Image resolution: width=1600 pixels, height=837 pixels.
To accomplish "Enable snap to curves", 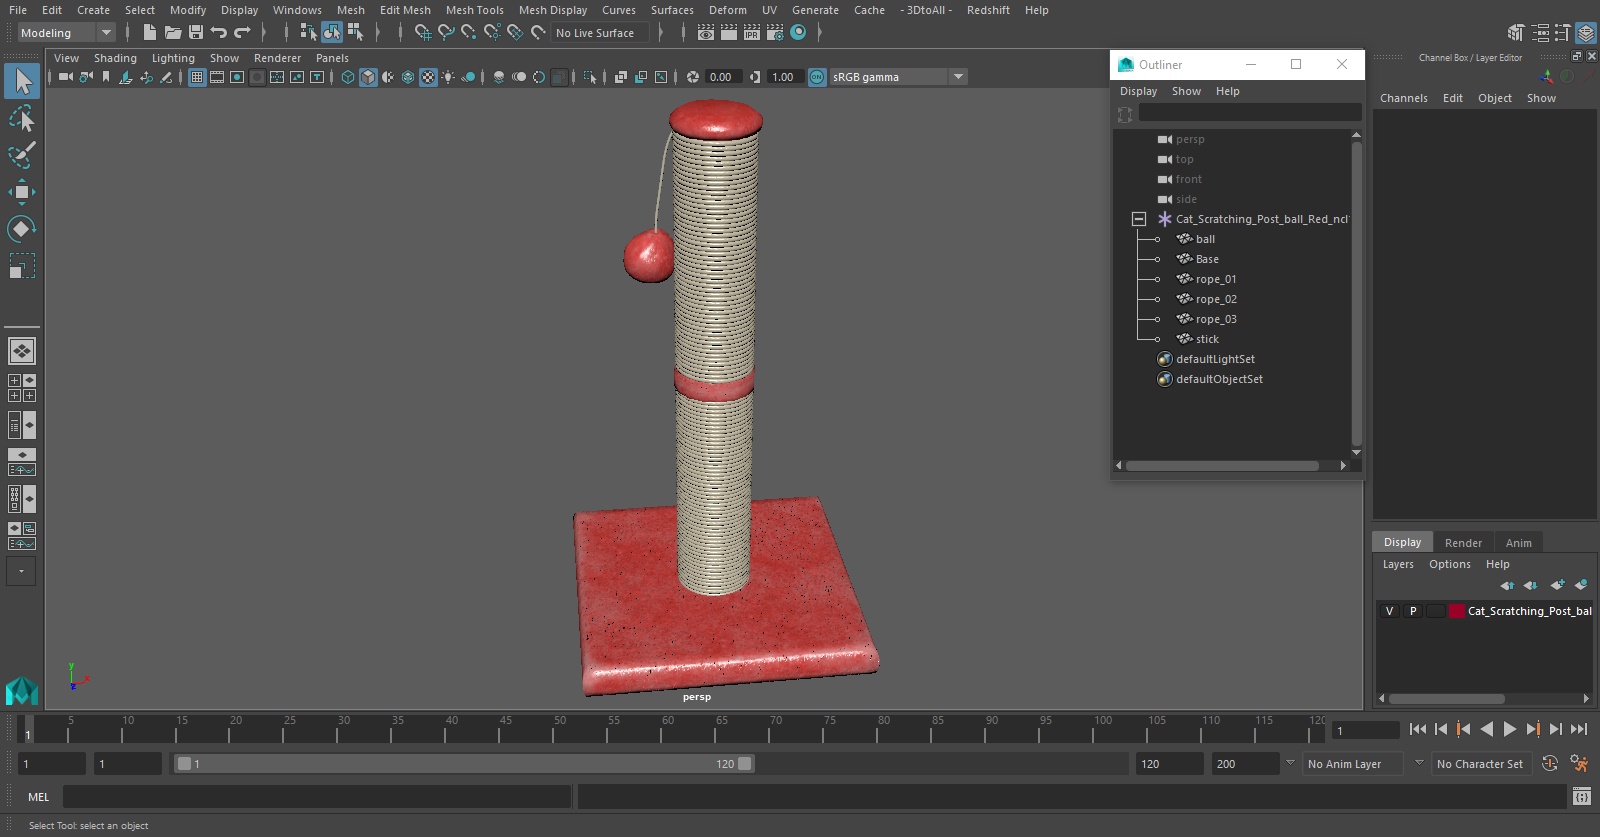I will click(446, 33).
